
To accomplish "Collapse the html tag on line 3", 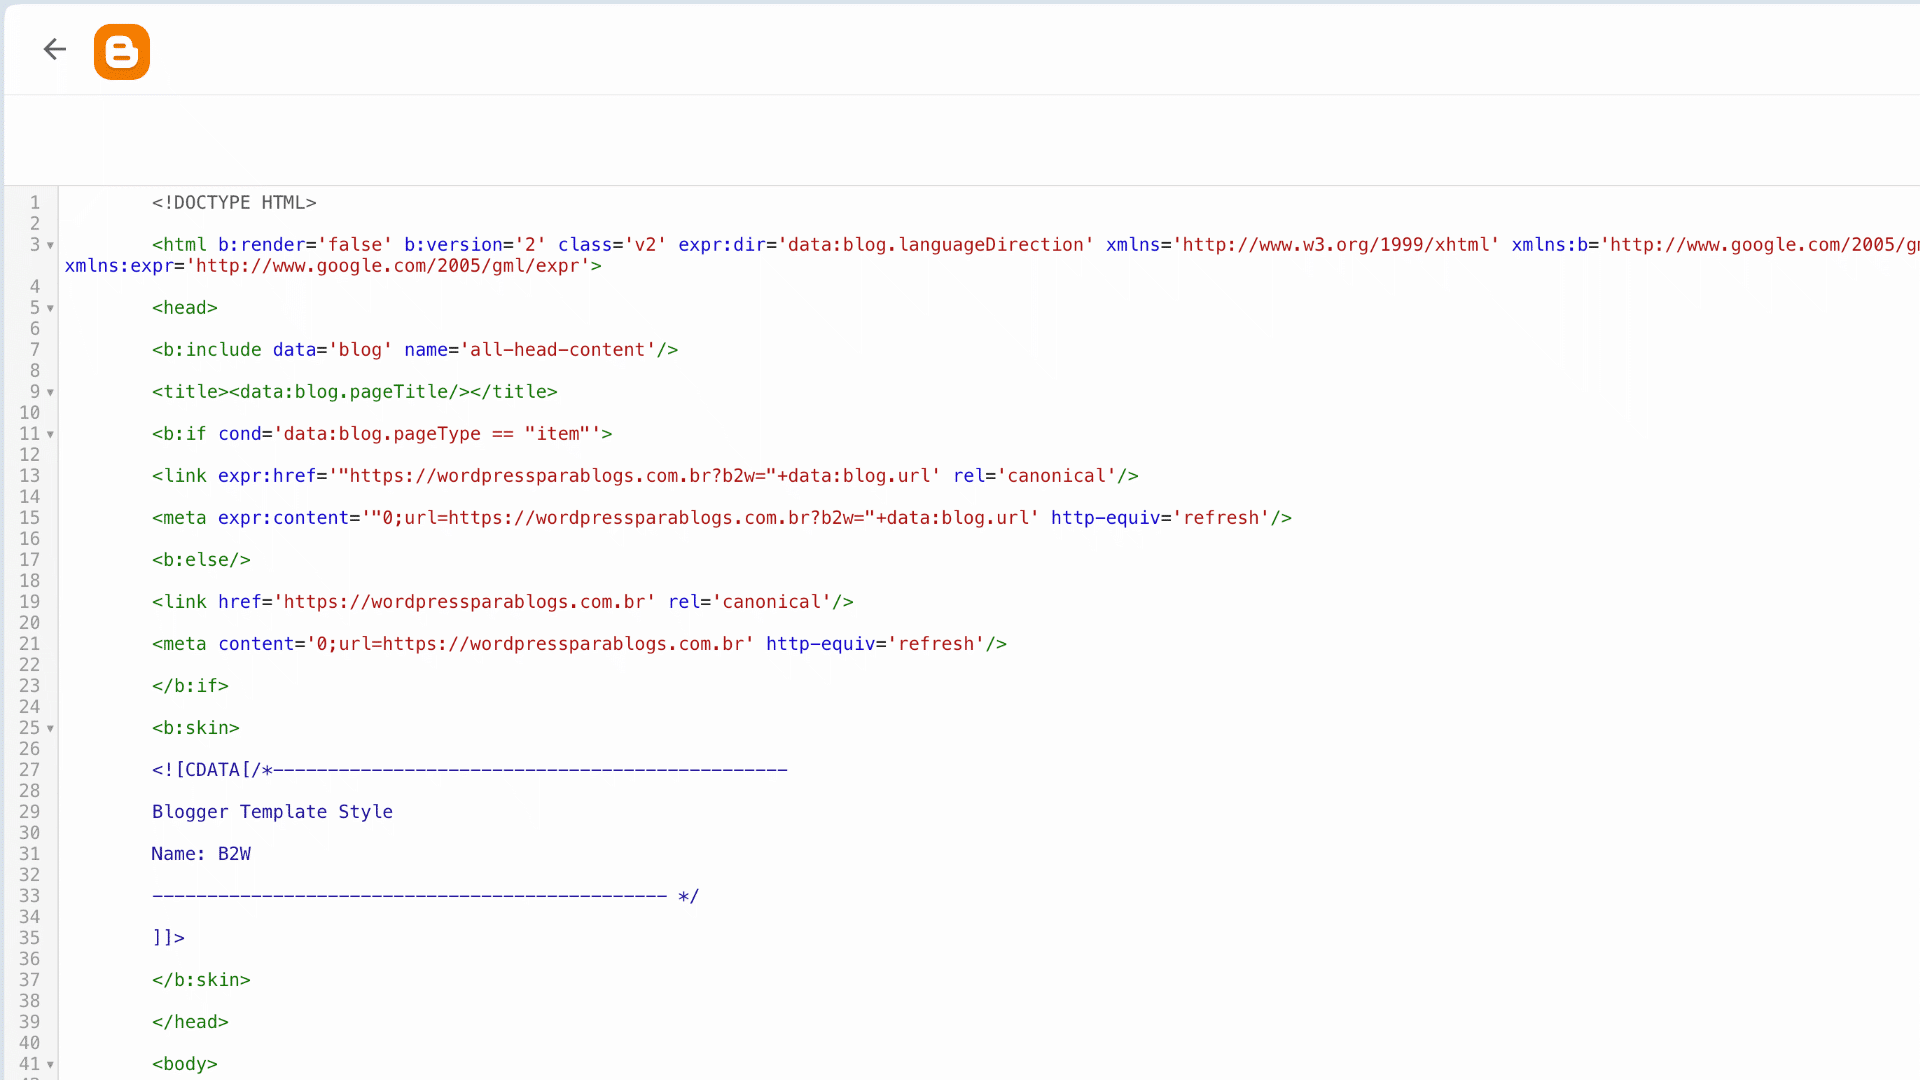I will [x=50, y=246].
